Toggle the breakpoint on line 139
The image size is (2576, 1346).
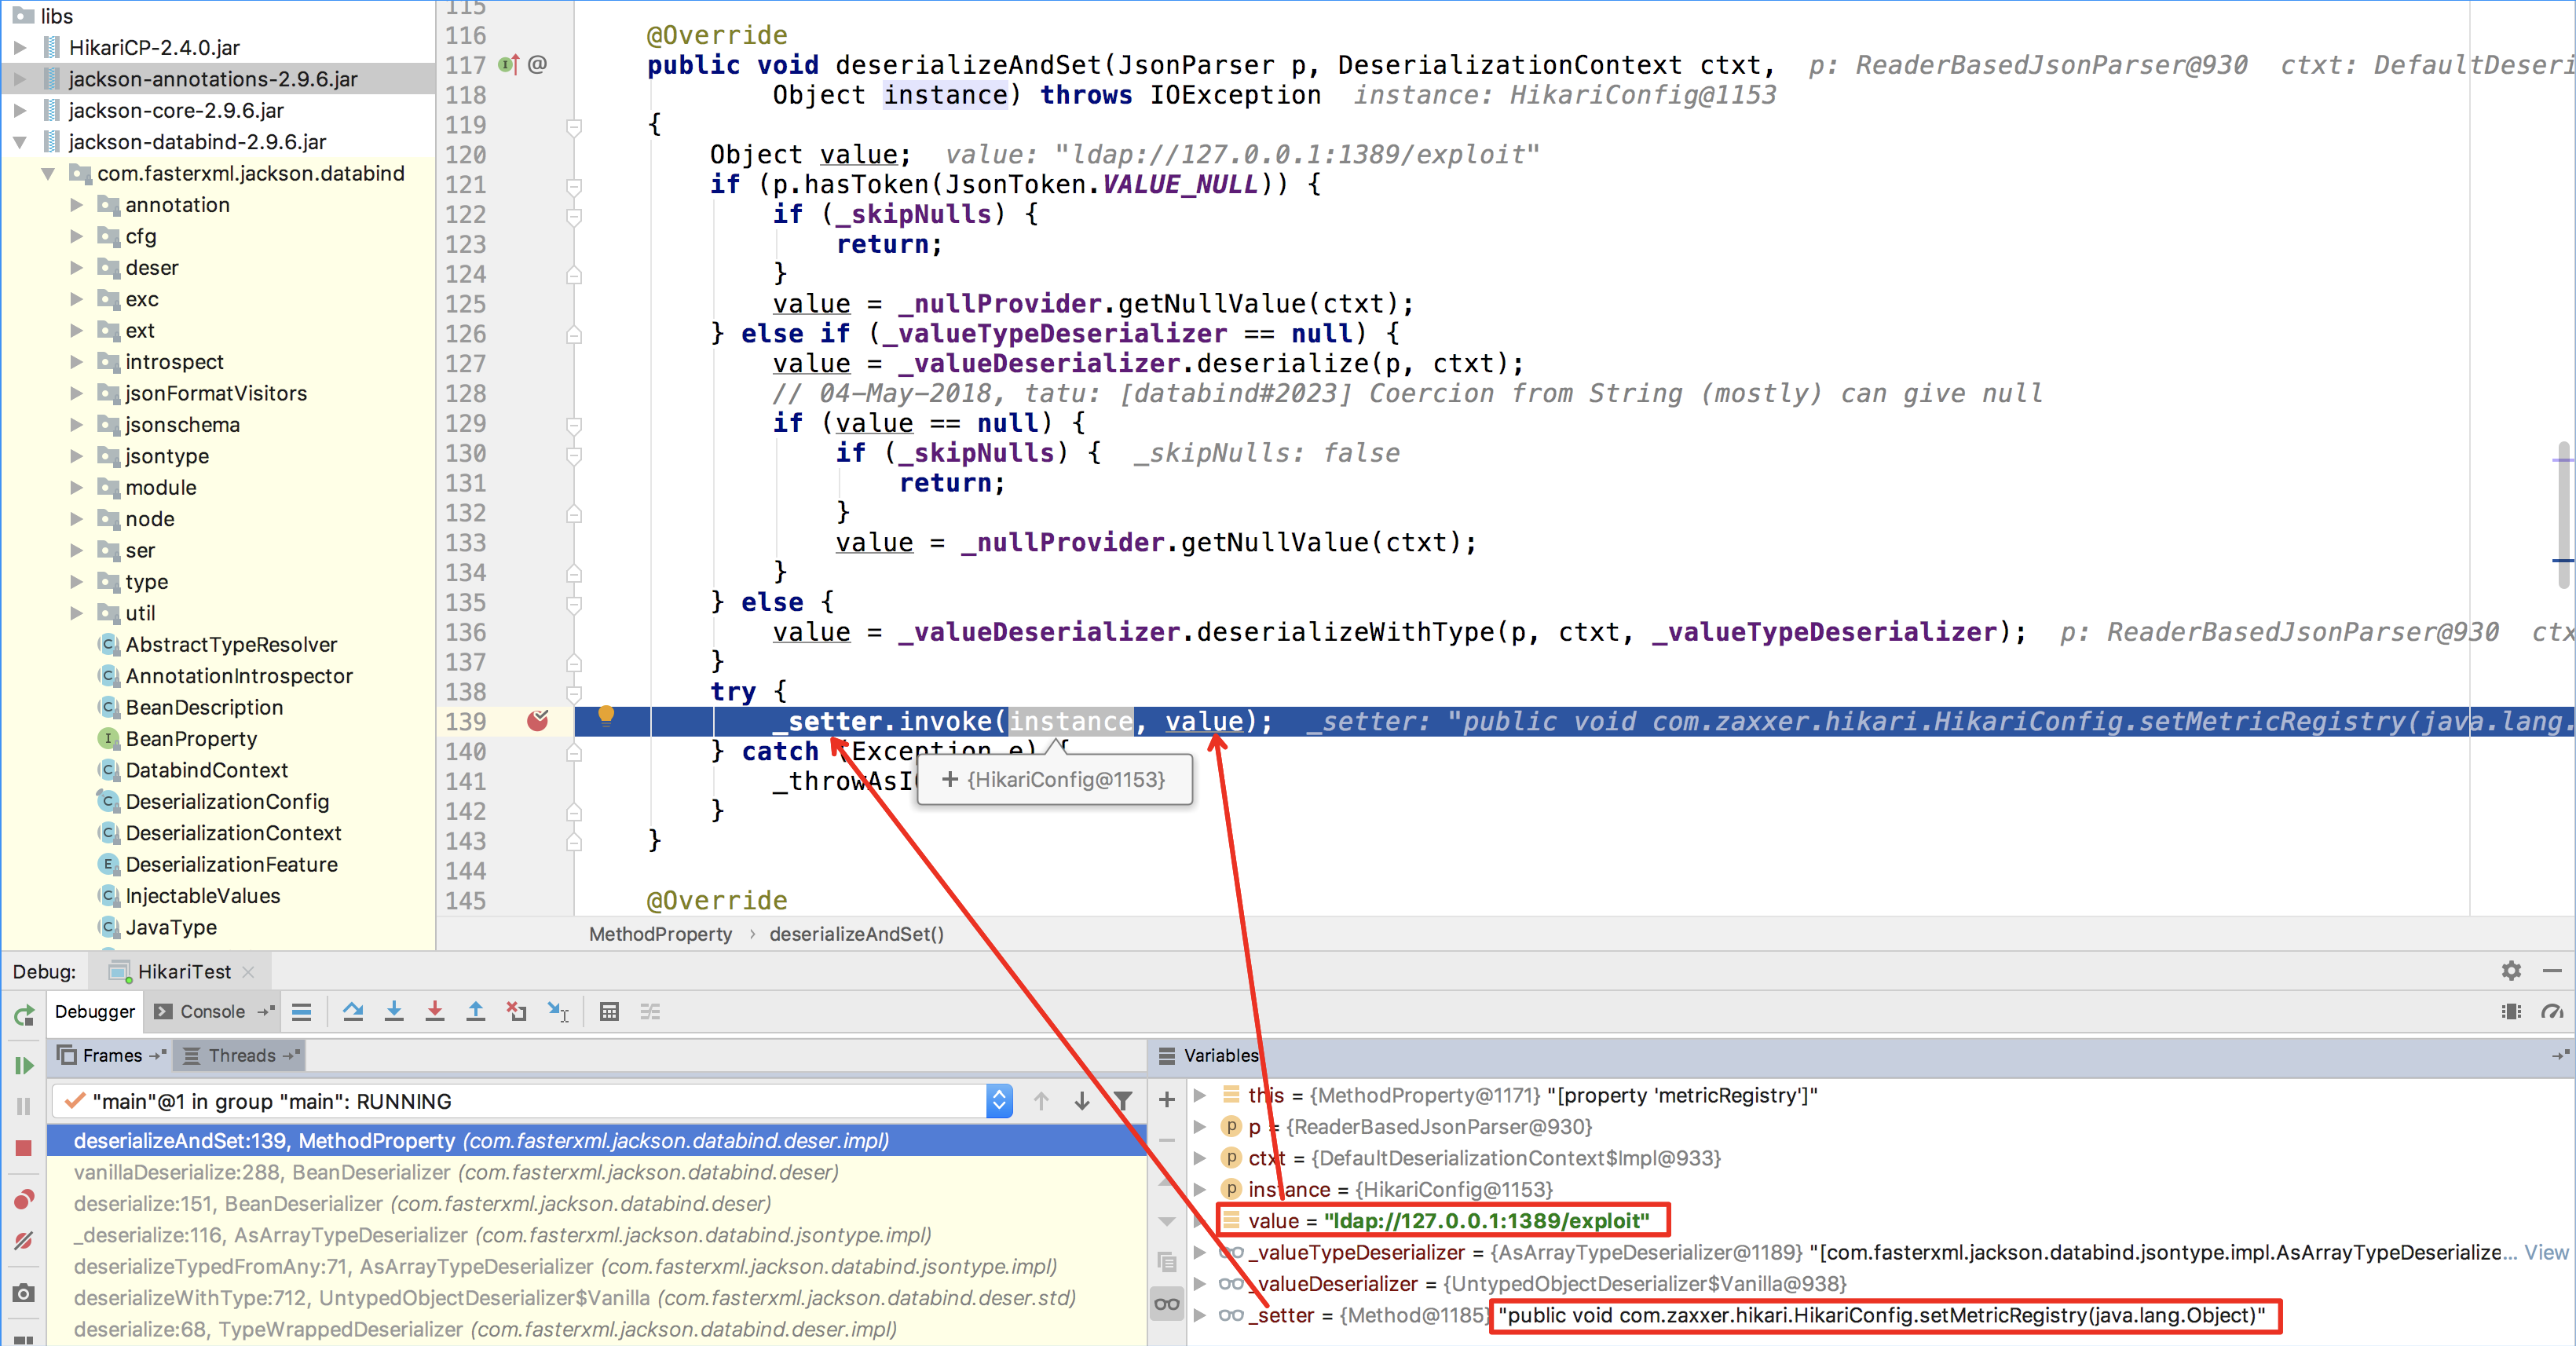tap(539, 721)
